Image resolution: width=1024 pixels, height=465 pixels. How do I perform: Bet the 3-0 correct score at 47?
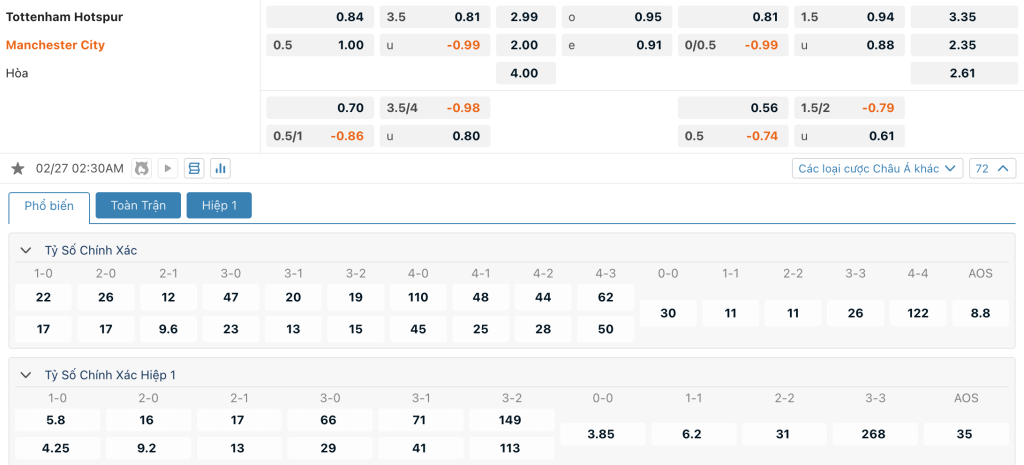point(231,297)
